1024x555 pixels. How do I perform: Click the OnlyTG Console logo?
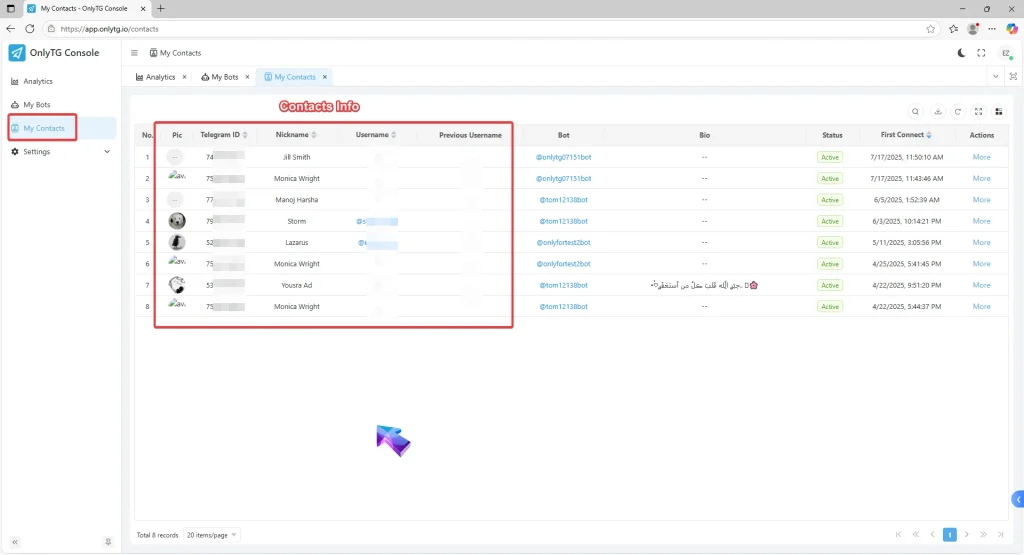[x=54, y=53]
